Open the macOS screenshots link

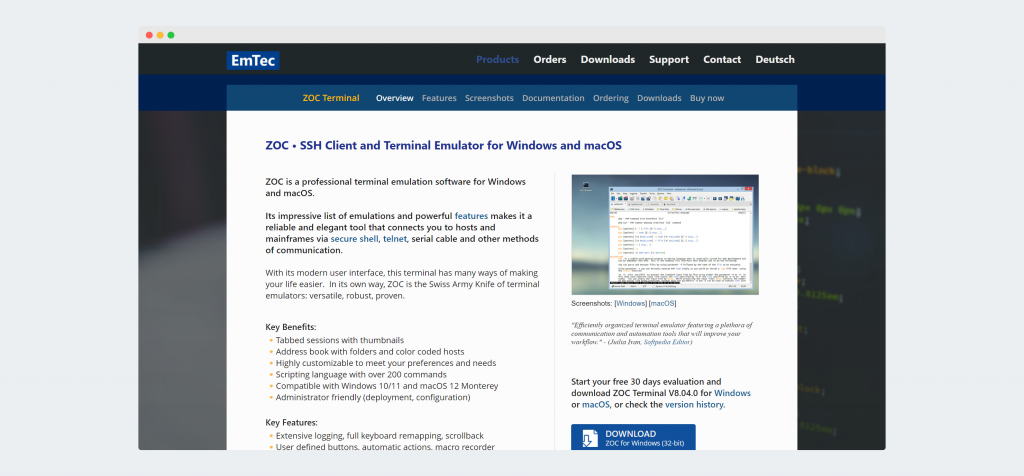click(663, 304)
